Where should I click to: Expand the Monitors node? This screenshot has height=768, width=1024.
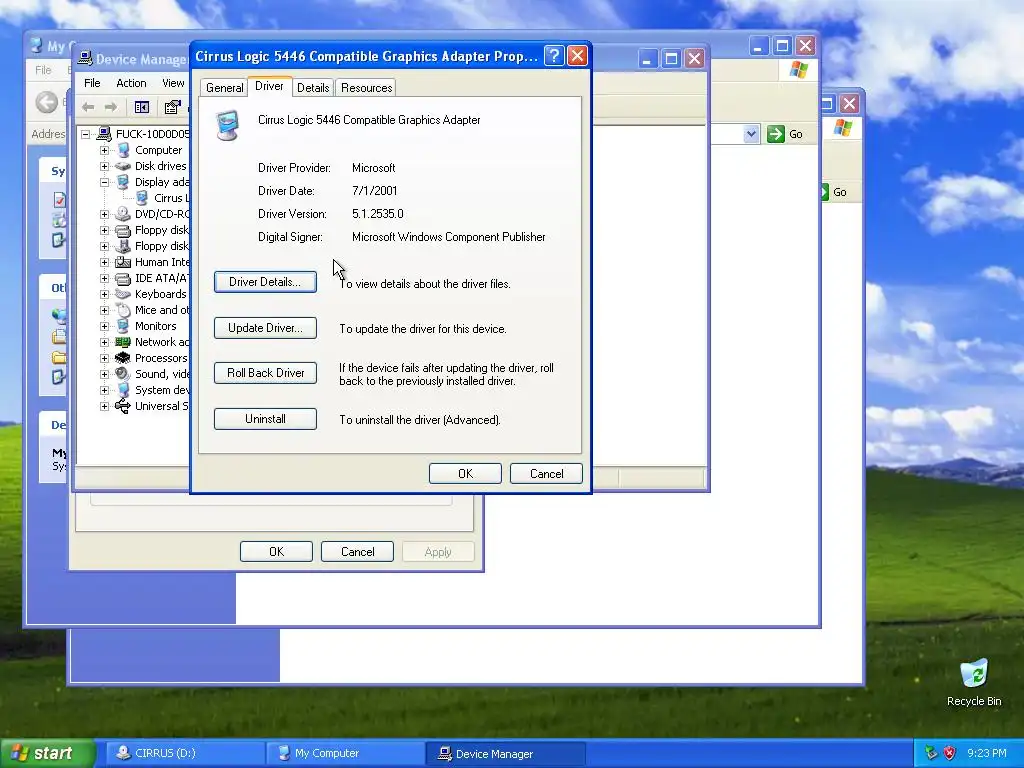[x=104, y=327]
